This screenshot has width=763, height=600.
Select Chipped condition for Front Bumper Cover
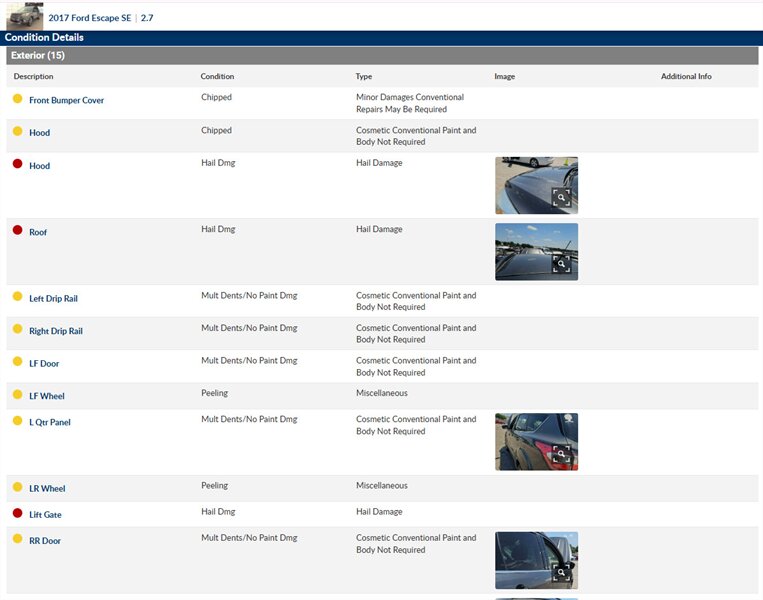coord(217,97)
